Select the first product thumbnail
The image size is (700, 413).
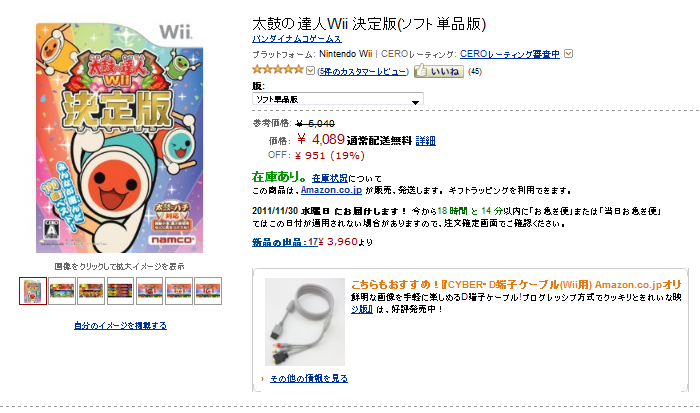tap(33, 291)
